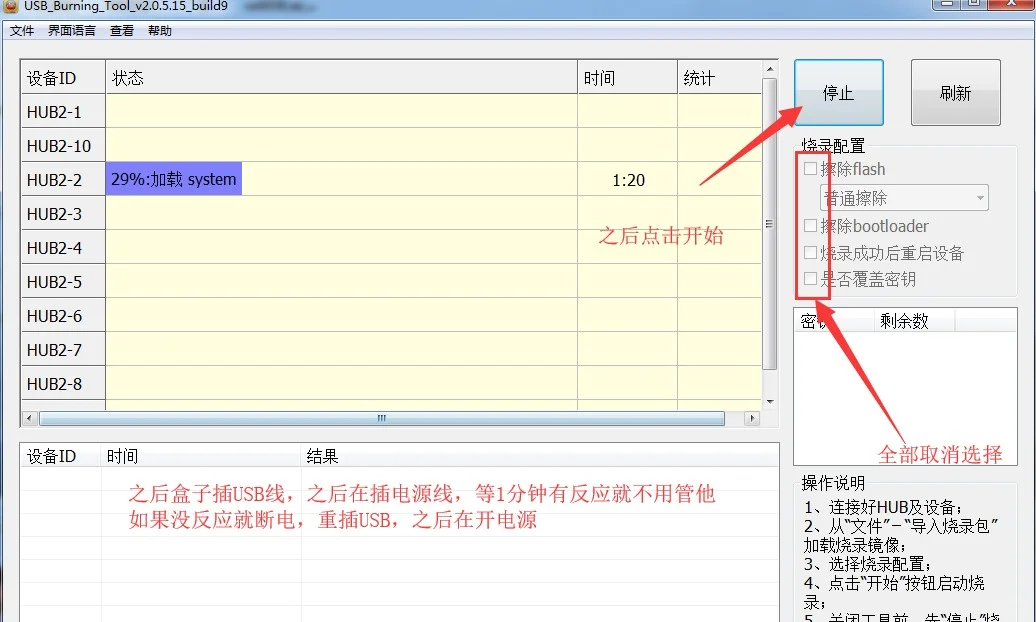
Task: Click the 设备ID header in top table
Action: click(63, 77)
